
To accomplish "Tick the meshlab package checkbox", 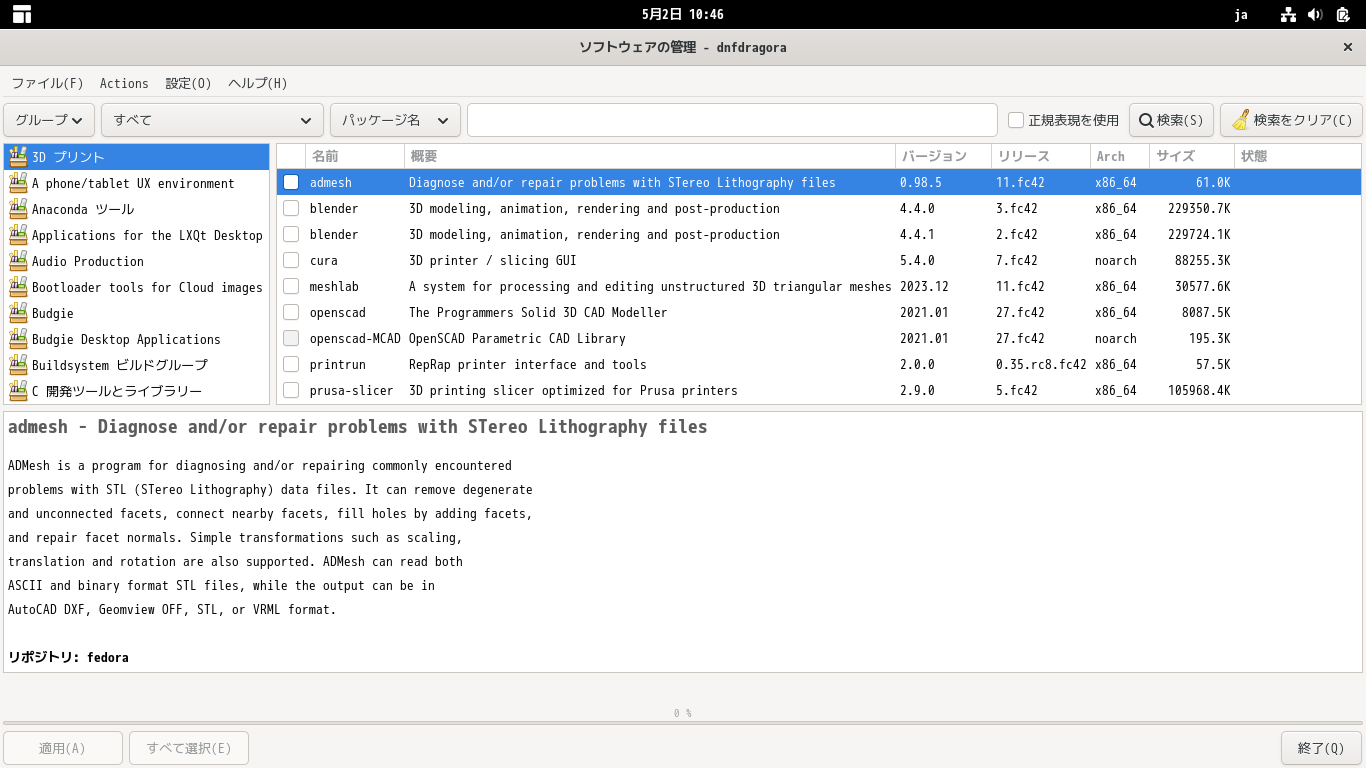I will [x=291, y=287].
